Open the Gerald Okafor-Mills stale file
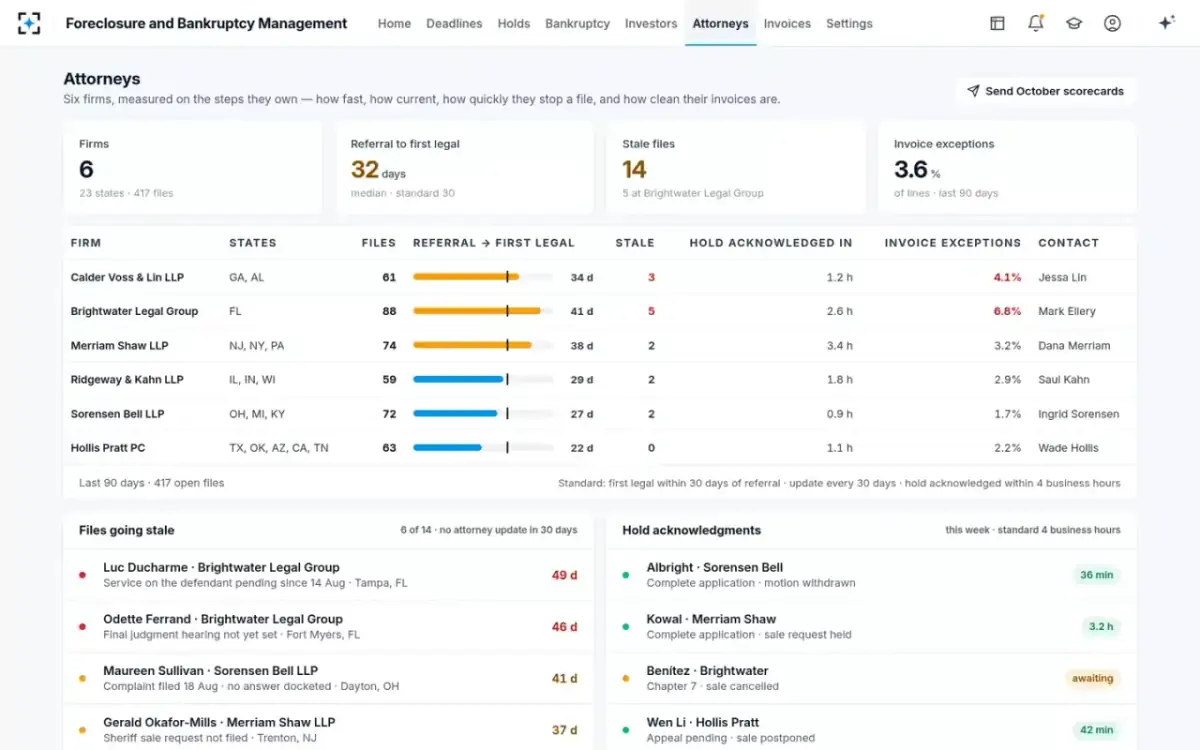 [x=328, y=730]
